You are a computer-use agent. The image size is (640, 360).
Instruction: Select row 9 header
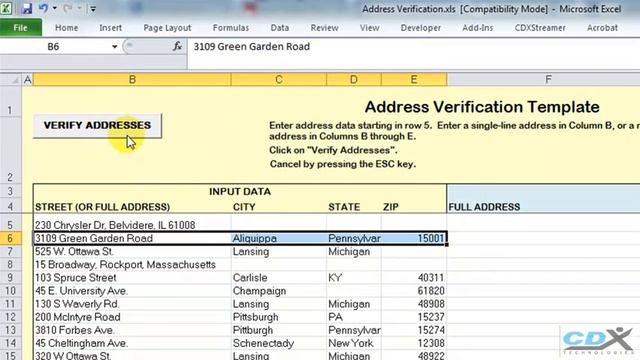tap(10, 278)
